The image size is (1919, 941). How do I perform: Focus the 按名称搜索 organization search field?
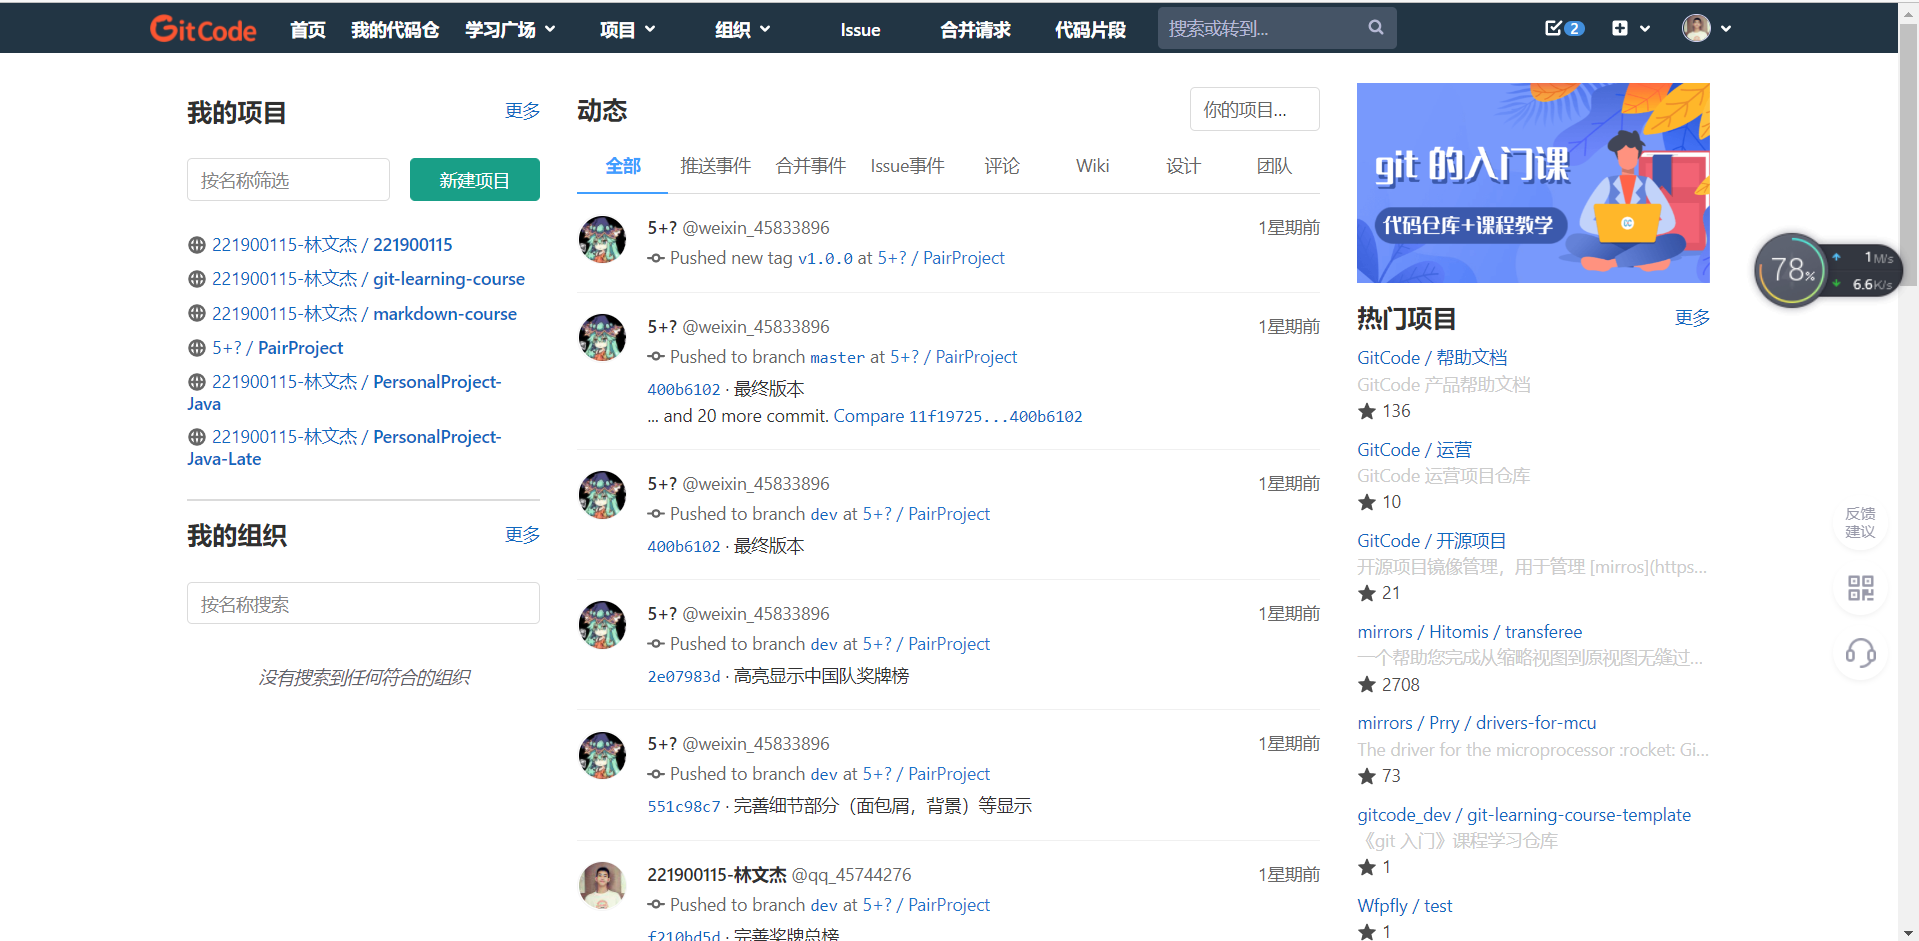click(x=363, y=604)
